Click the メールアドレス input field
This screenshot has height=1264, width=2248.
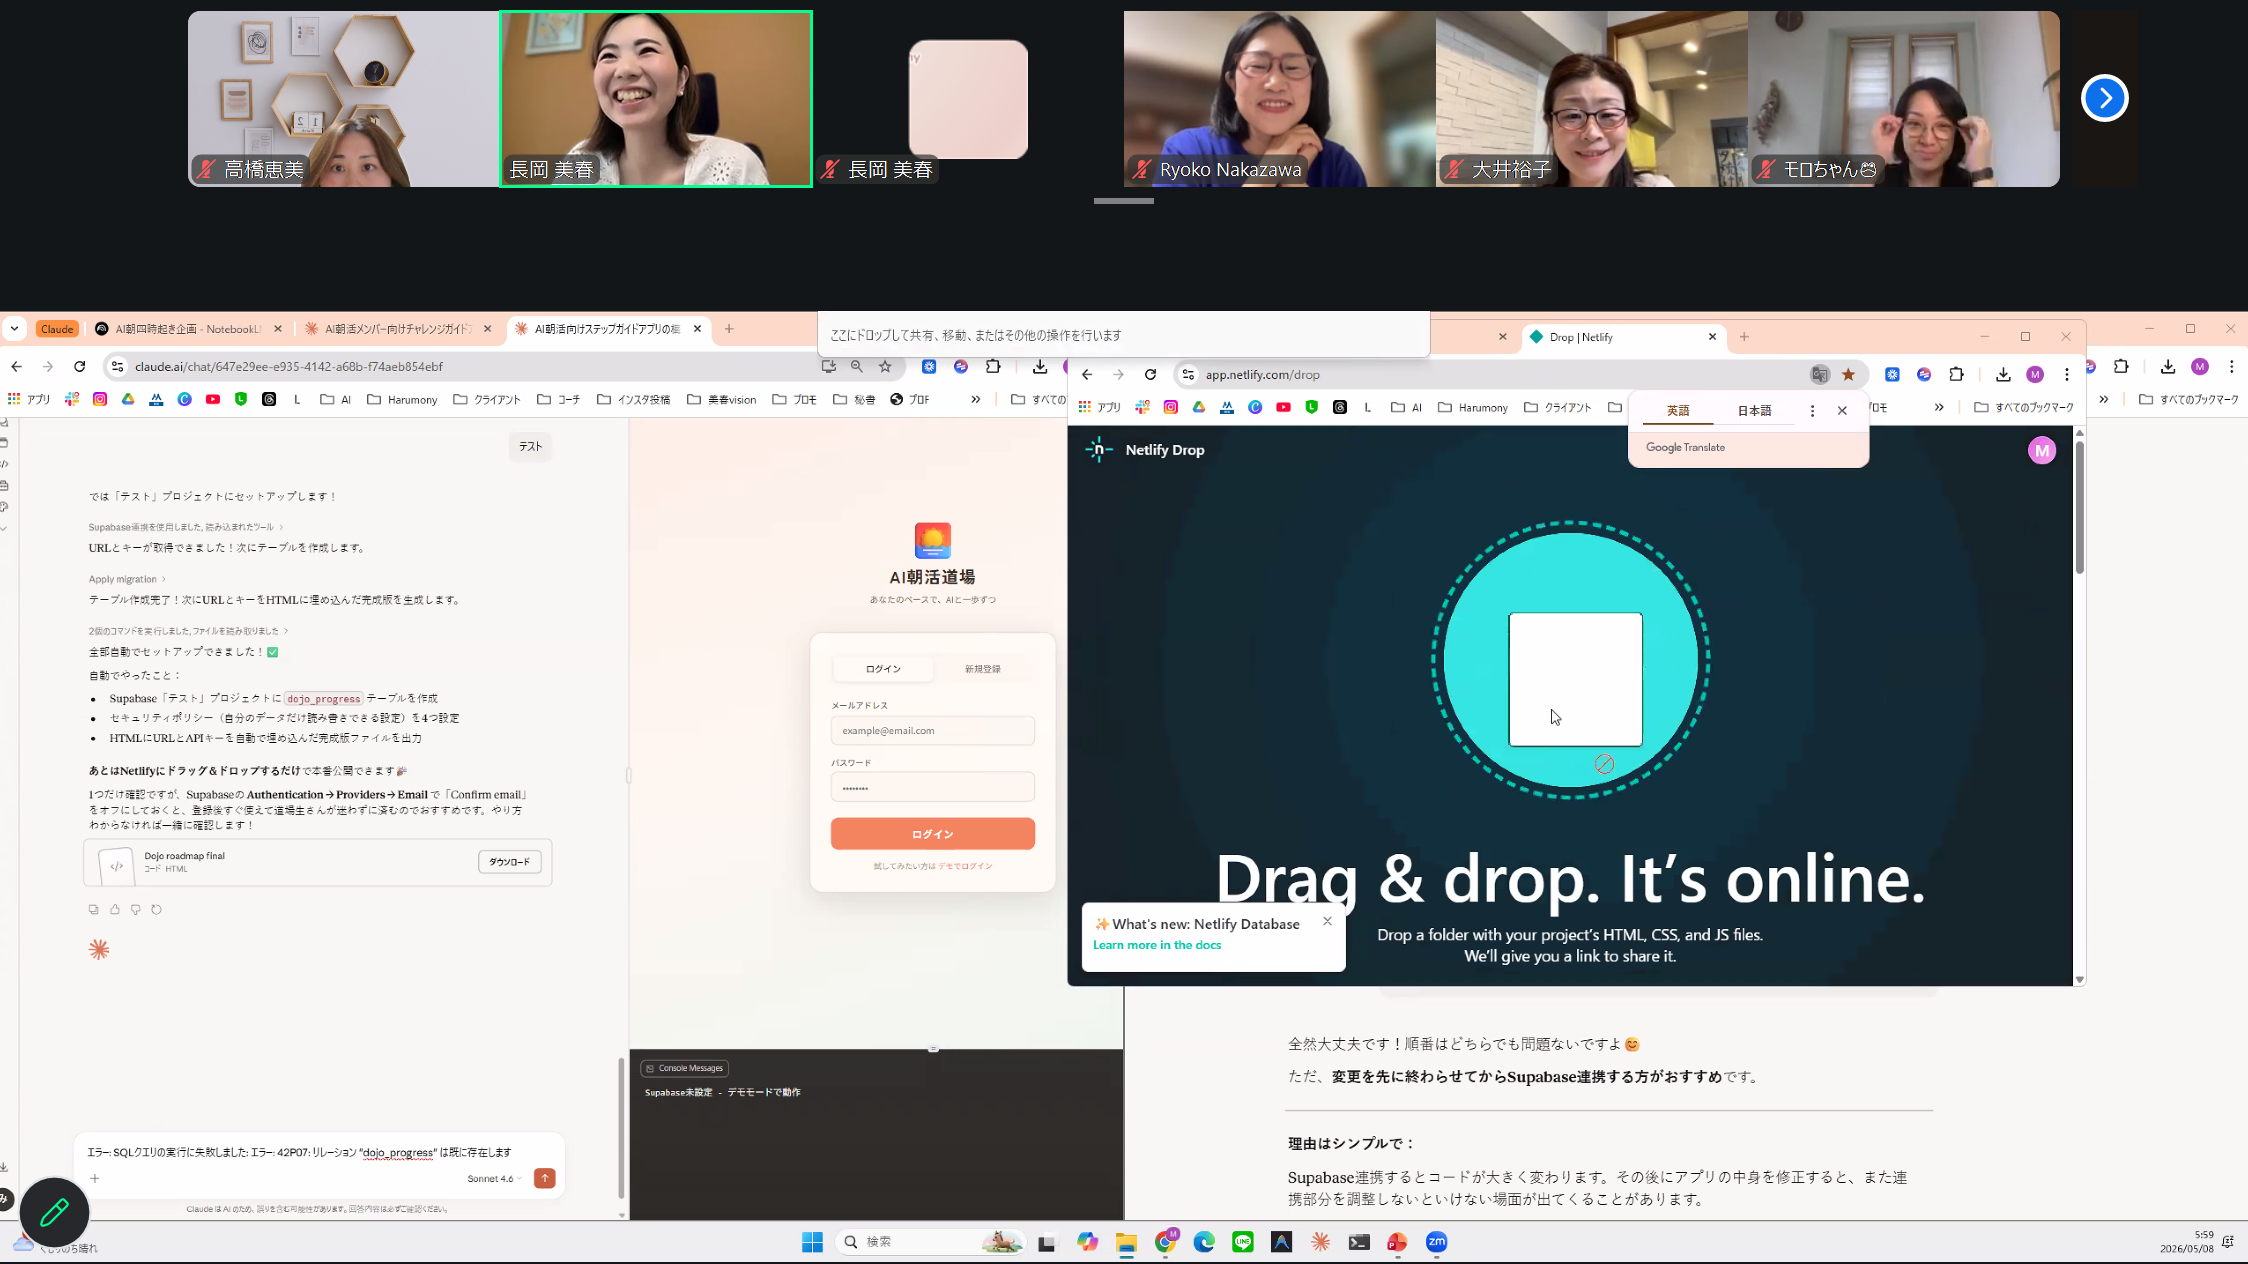point(933,731)
